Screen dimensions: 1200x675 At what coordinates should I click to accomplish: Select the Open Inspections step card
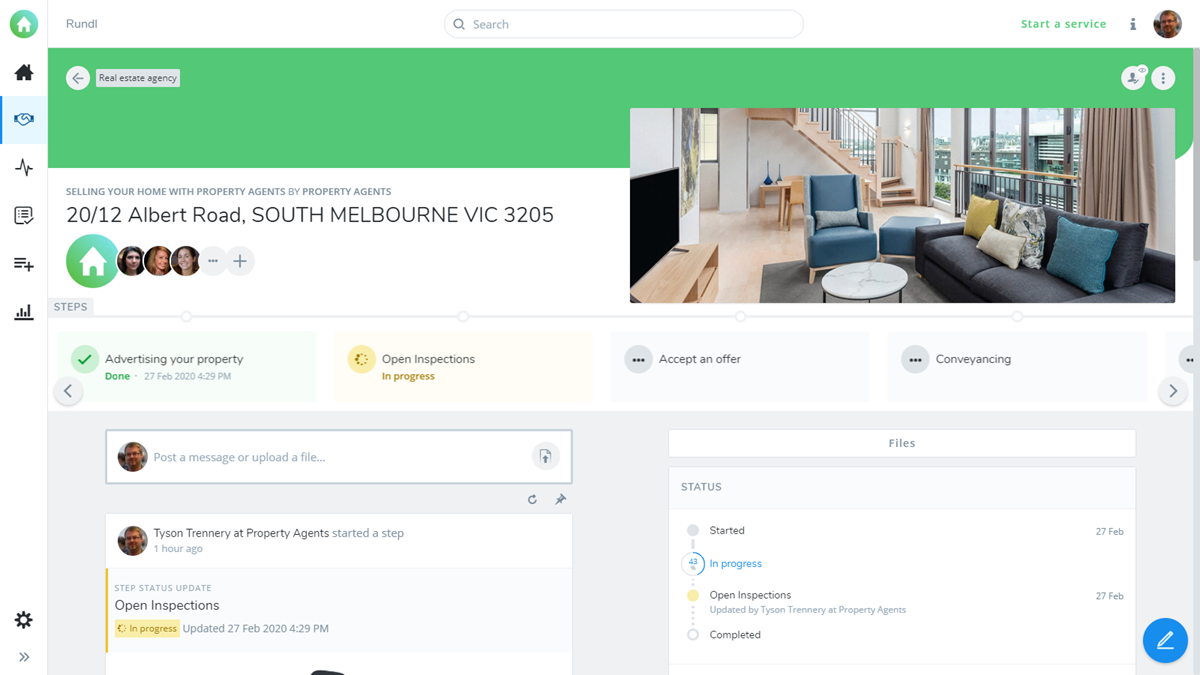click(463, 367)
